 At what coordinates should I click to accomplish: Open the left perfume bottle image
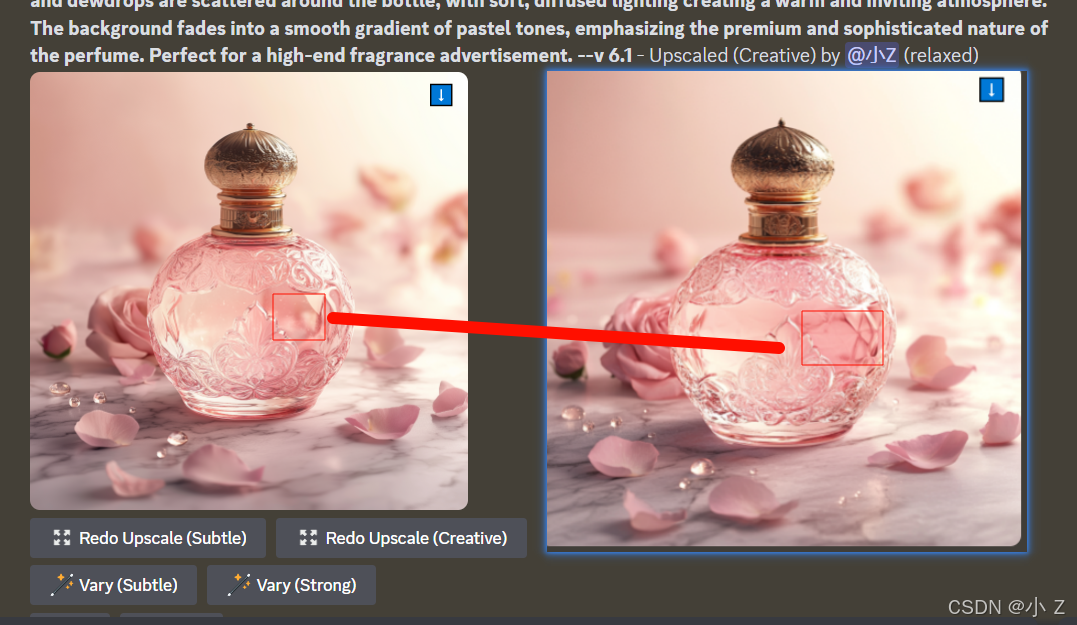tap(249, 291)
